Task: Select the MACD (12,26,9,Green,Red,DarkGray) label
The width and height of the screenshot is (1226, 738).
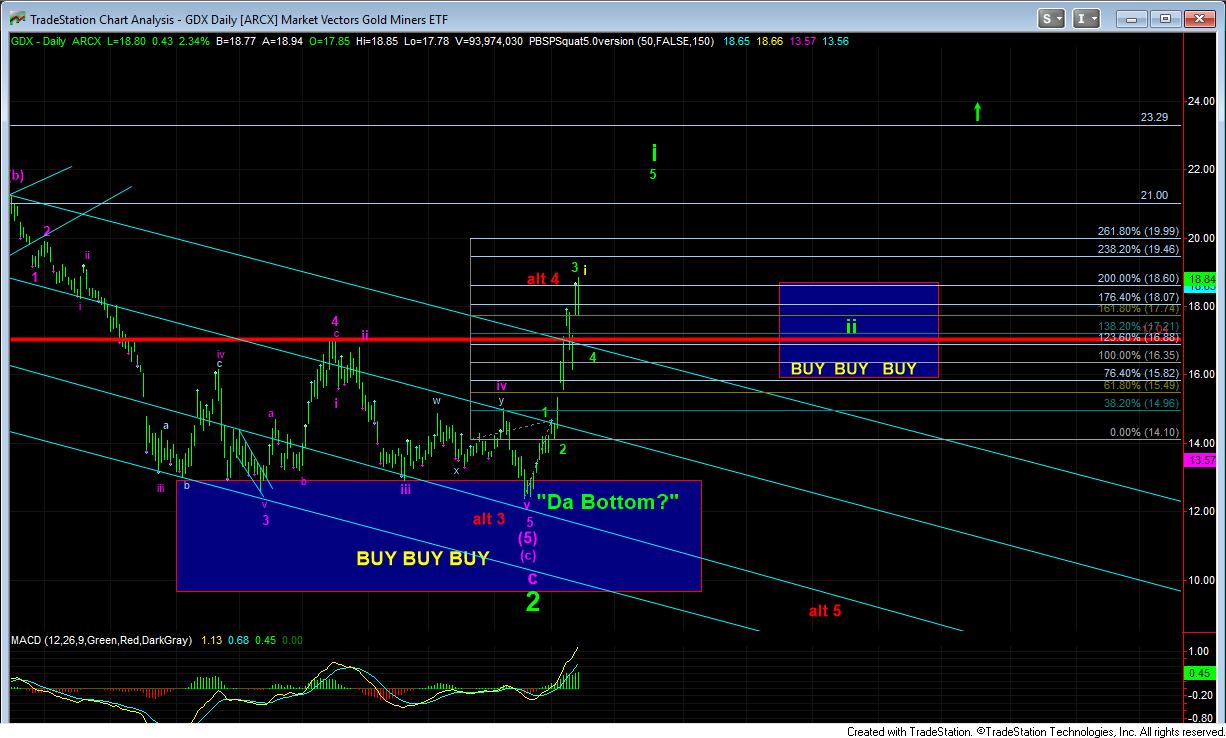Action: pos(102,640)
